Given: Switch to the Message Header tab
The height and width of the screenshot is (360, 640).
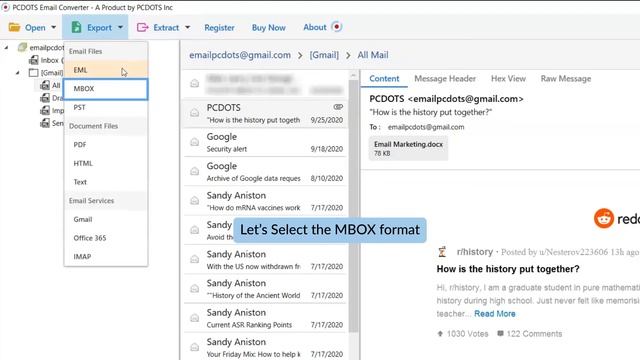Looking at the screenshot, I should point(445,79).
